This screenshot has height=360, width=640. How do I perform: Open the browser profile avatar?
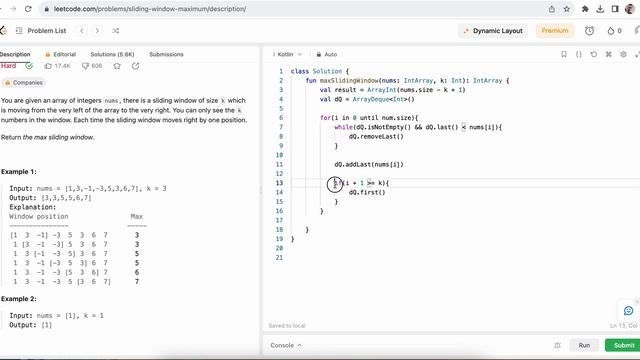coord(629,9)
